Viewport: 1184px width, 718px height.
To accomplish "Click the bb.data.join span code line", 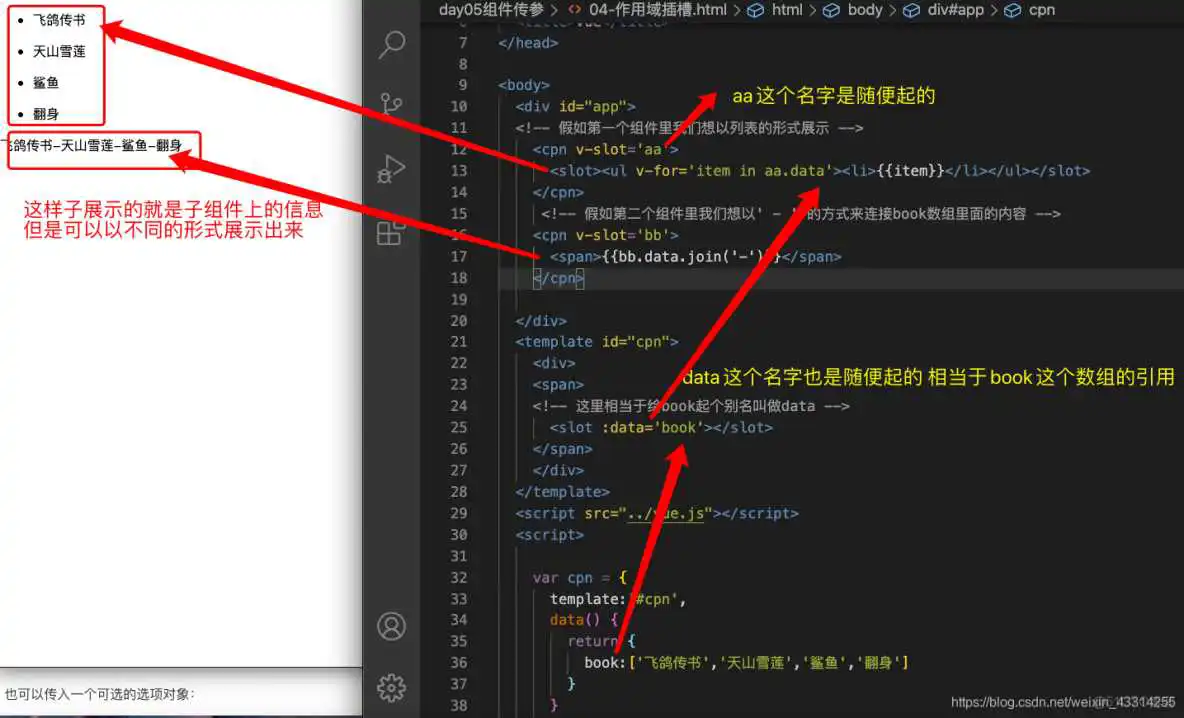I will tap(695, 257).
